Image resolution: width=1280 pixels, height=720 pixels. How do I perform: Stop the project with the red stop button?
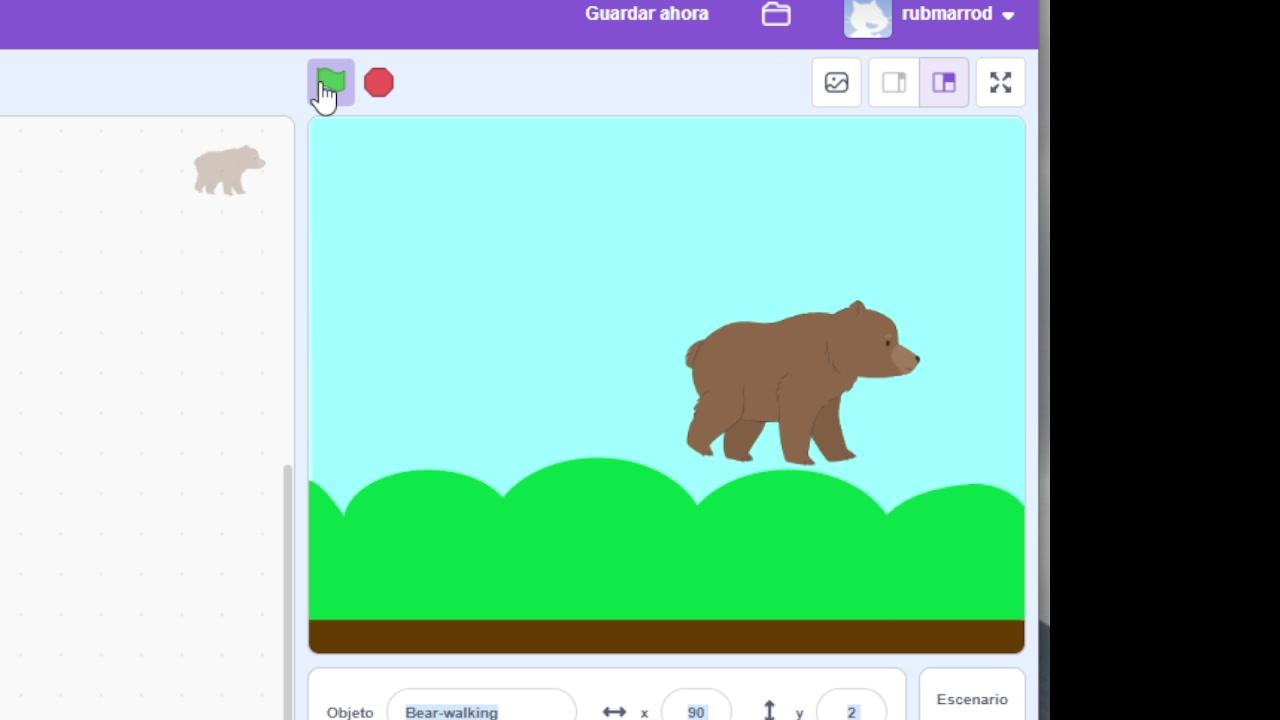(379, 82)
